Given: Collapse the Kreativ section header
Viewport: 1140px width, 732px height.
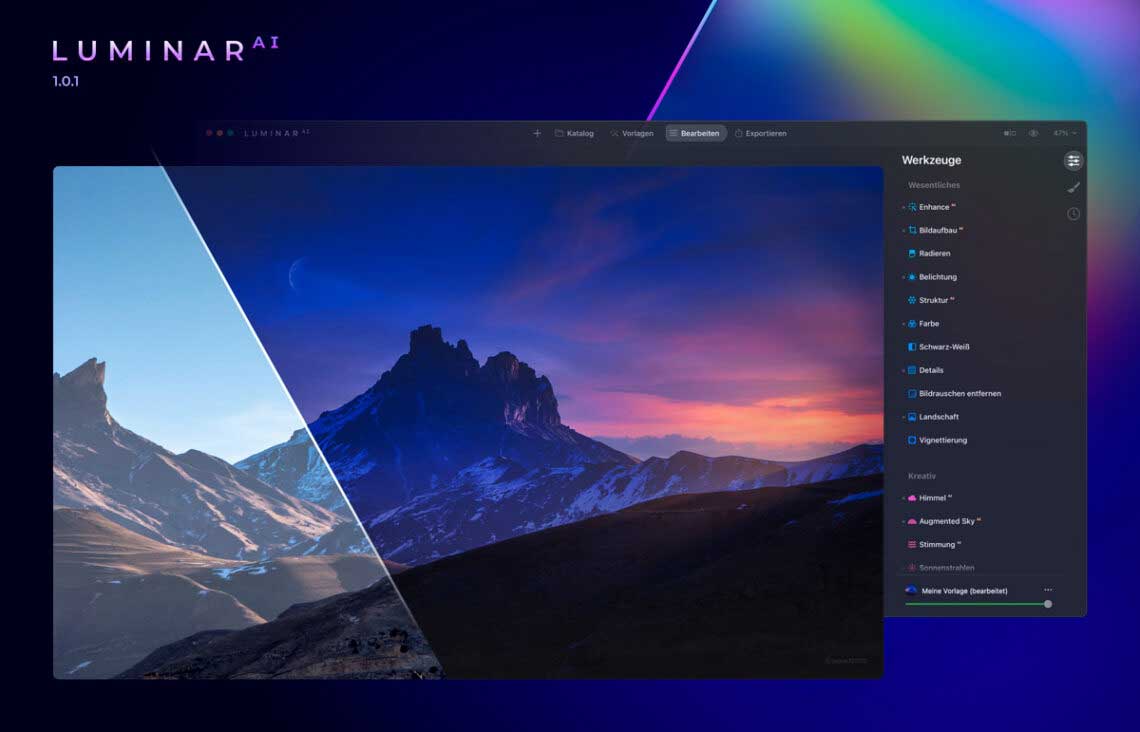Looking at the screenshot, I should coord(921,476).
